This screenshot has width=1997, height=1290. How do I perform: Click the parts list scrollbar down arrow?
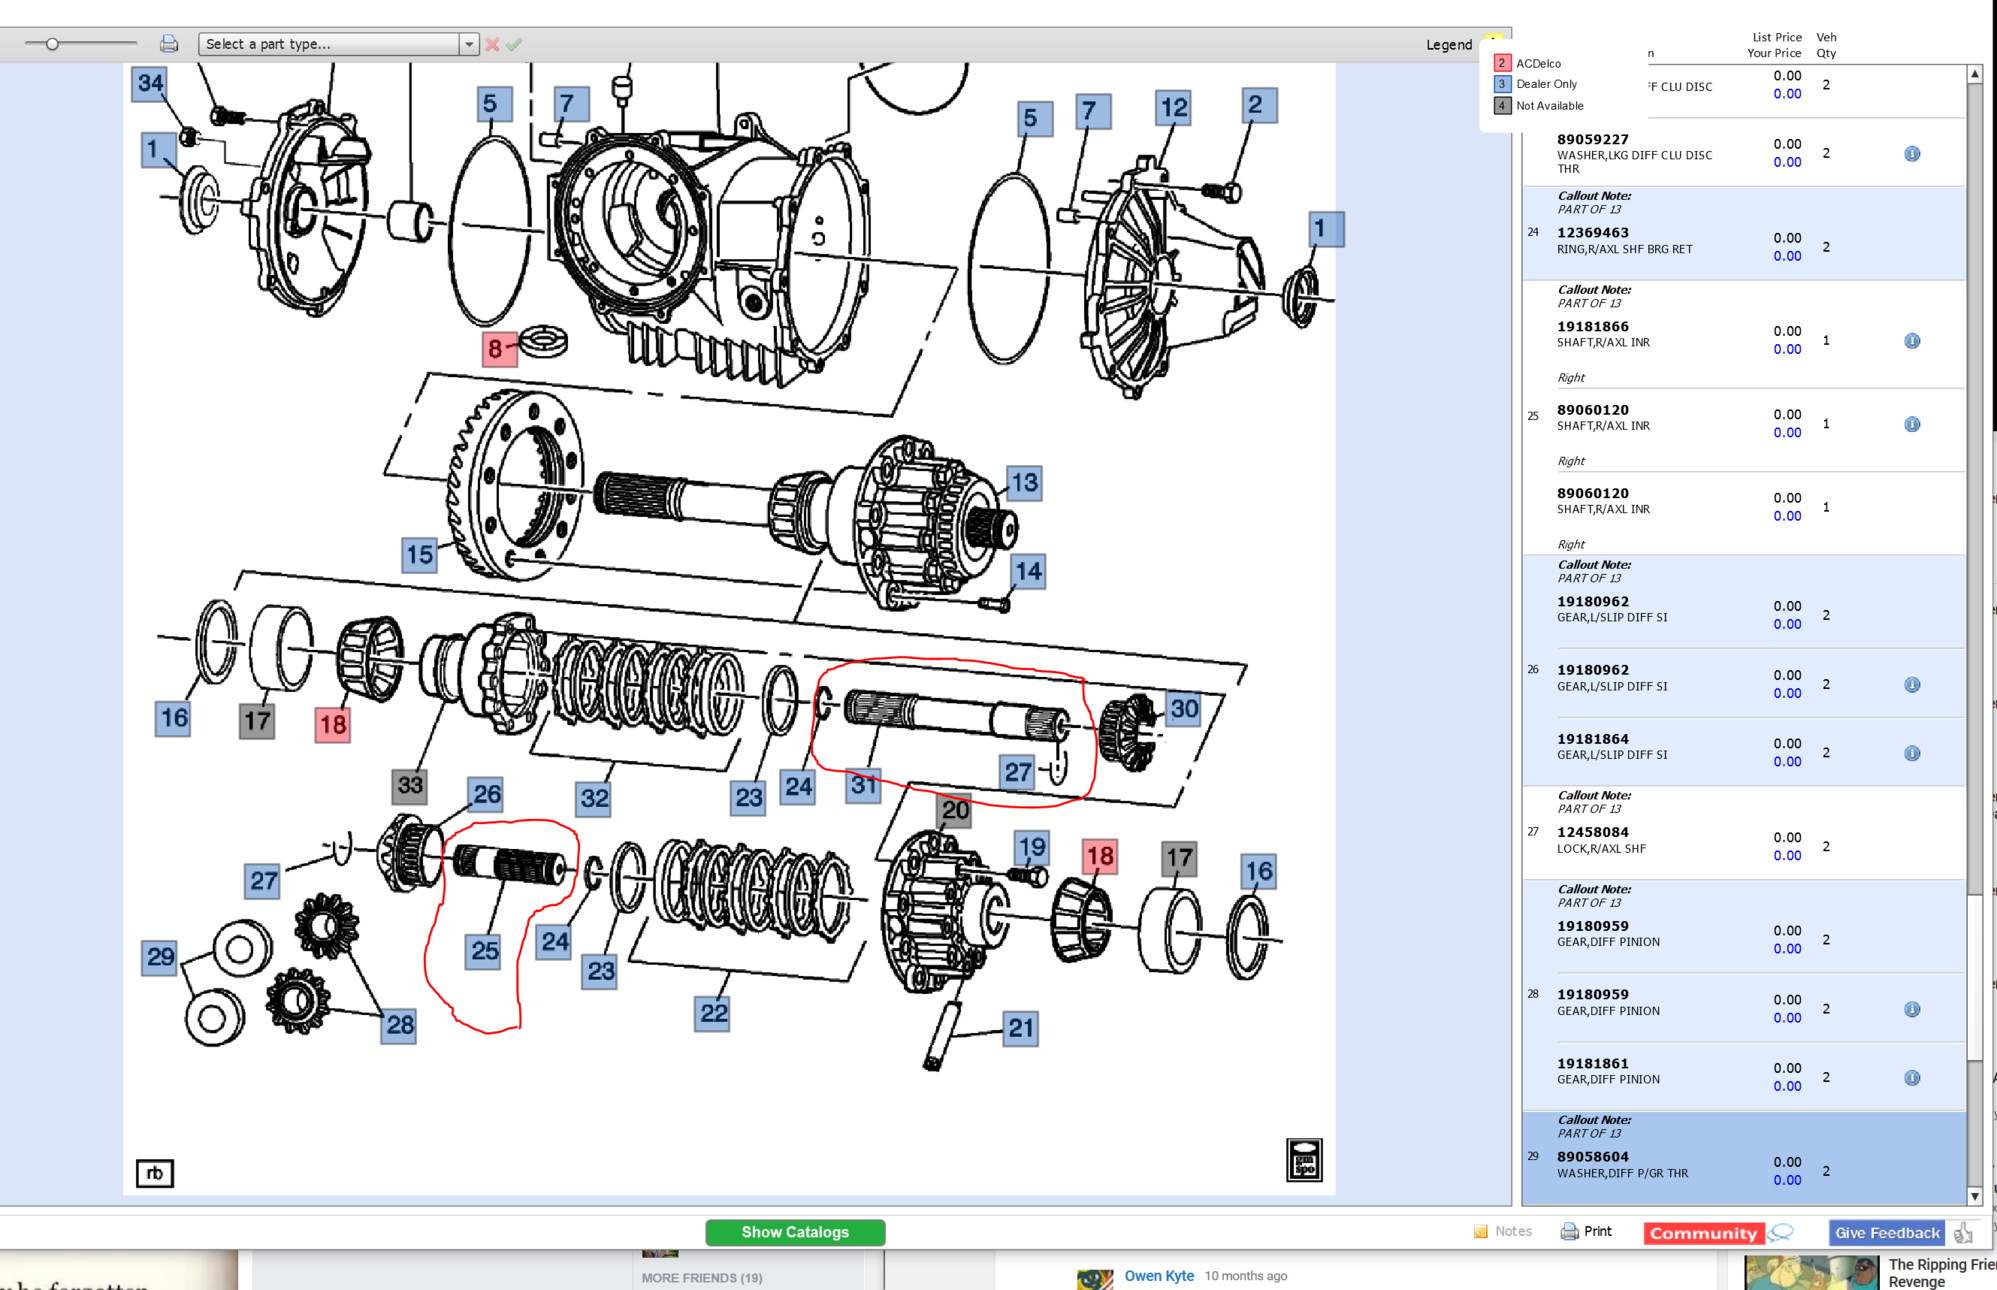(x=1975, y=1195)
